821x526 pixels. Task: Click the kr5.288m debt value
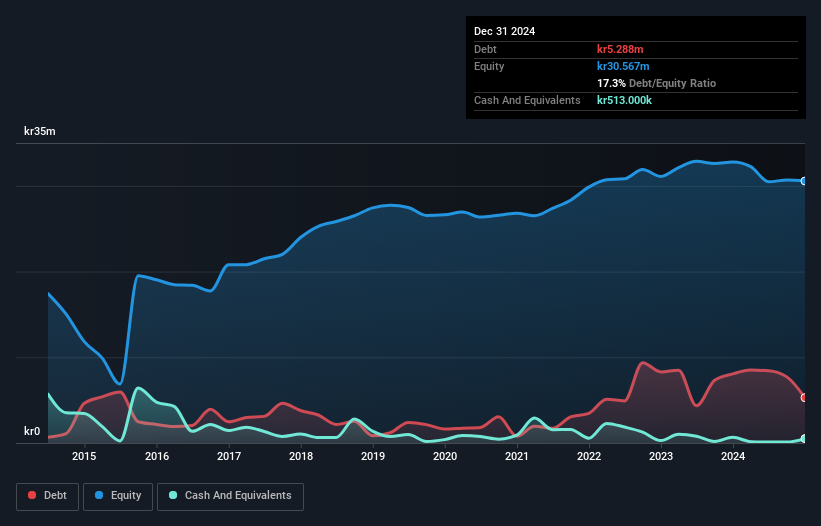[620, 49]
